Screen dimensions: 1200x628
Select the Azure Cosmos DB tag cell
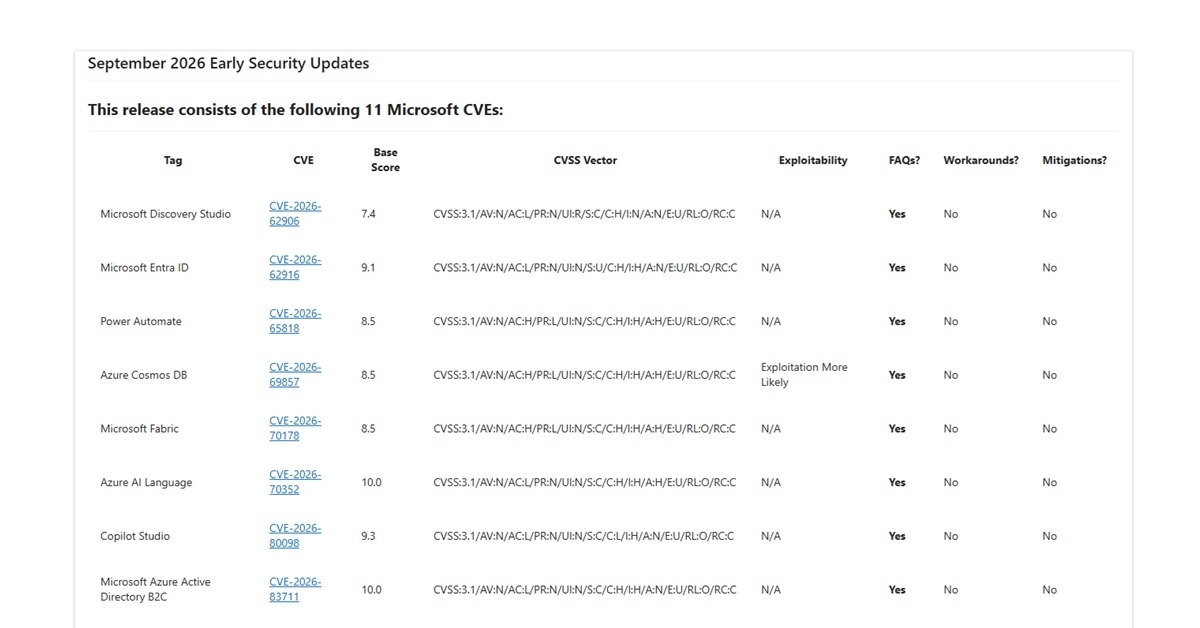coord(143,375)
